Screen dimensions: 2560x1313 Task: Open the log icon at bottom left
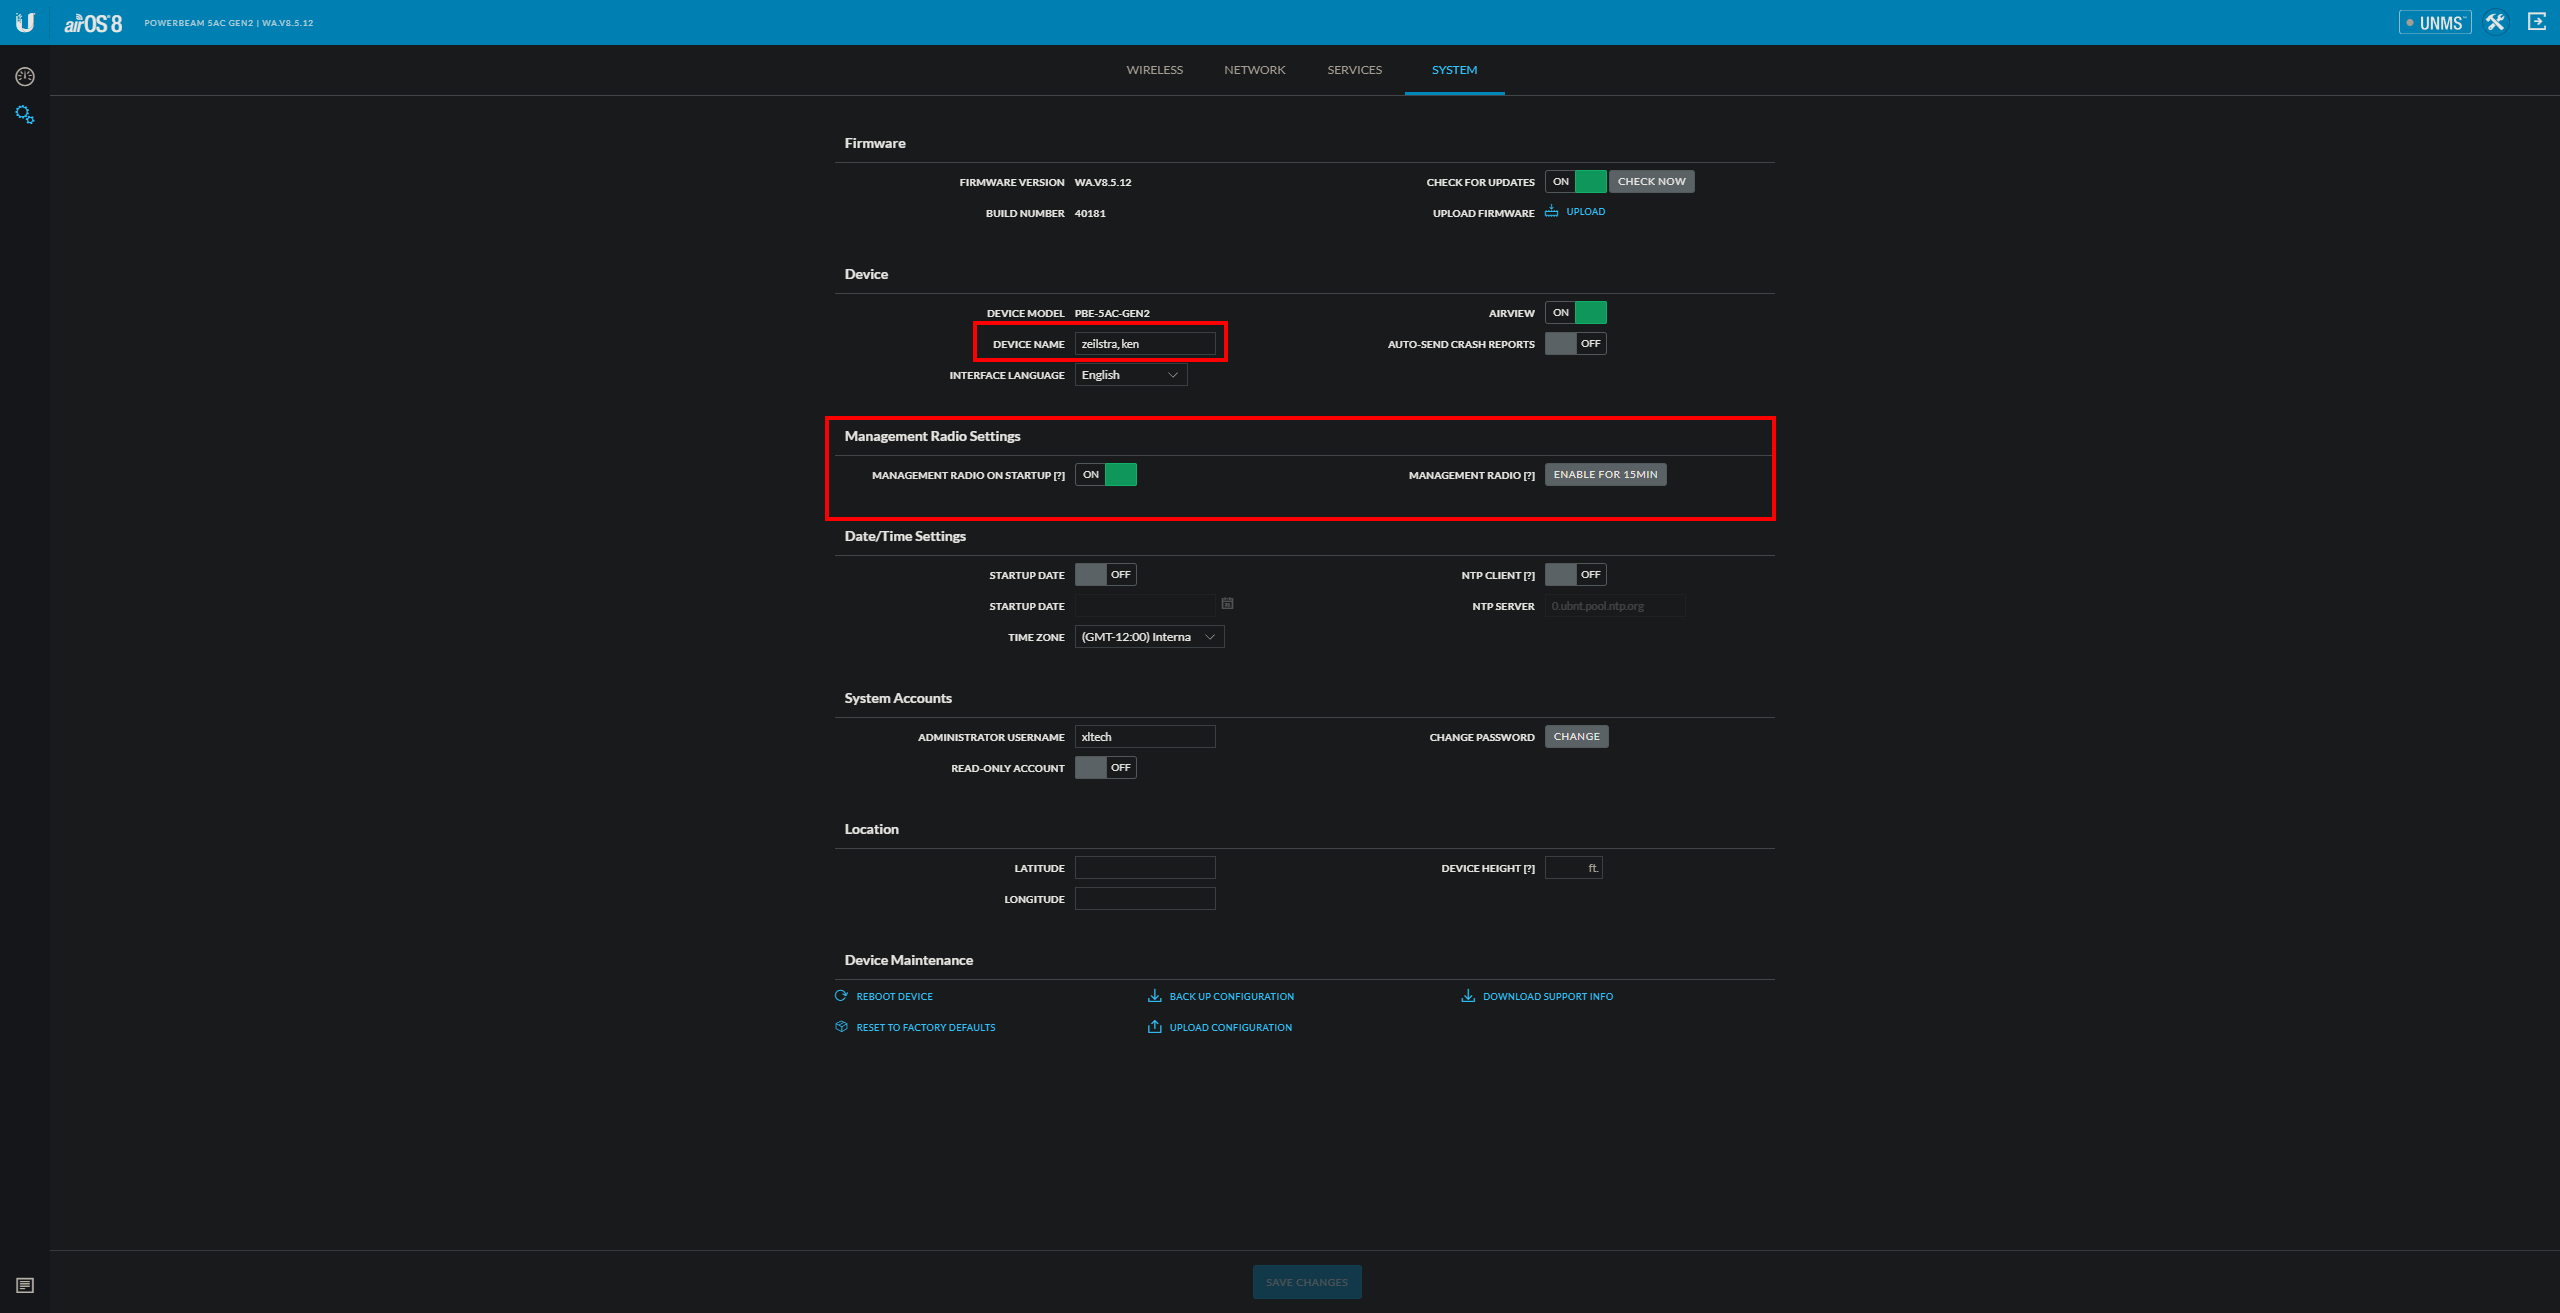click(25, 1285)
